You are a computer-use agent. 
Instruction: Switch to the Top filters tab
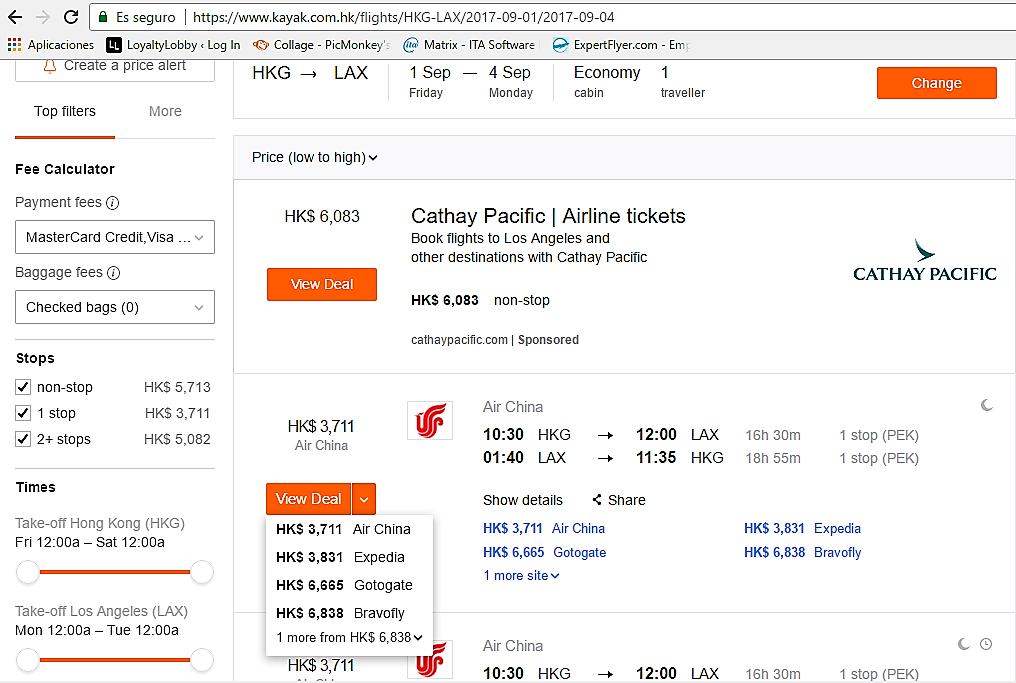(65, 111)
